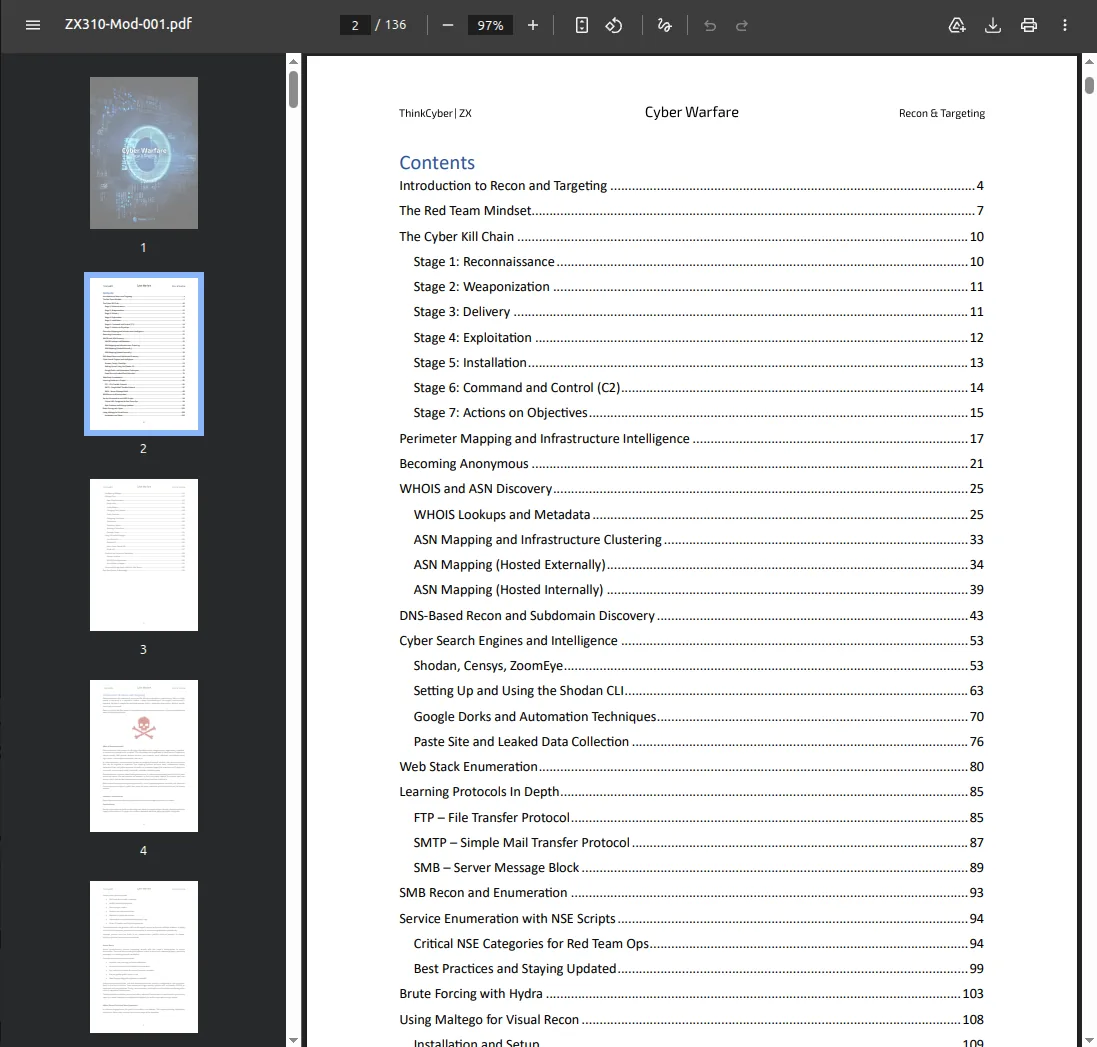This screenshot has height=1047, width=1097.
Task: Open Becoming Anonymous entry
Action: [691, 464]
